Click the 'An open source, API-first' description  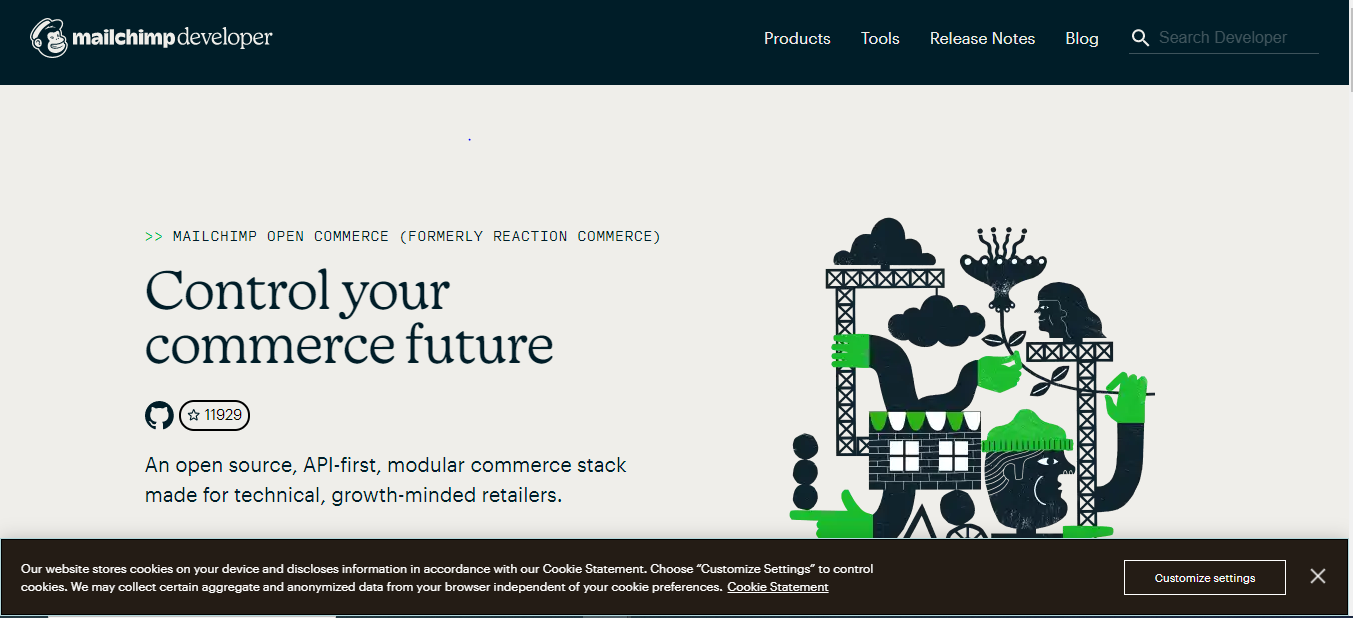point(386,480)
